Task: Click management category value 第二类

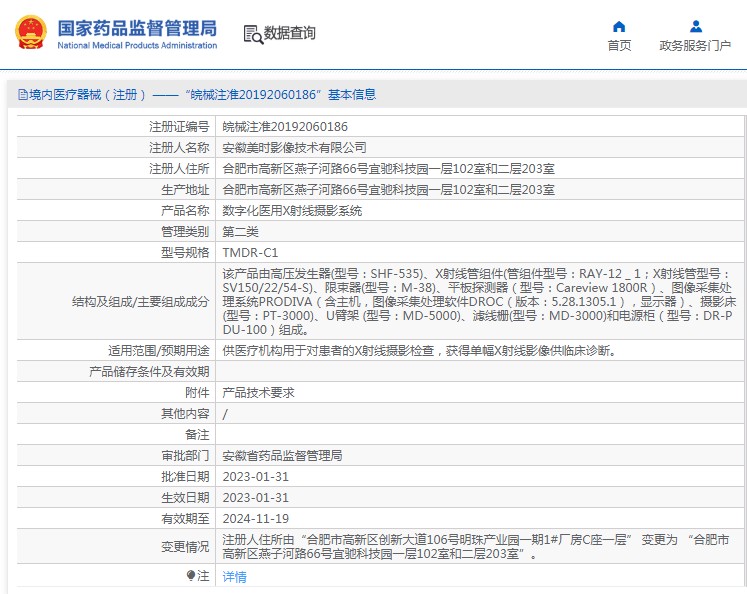Action: pos(241,232)
